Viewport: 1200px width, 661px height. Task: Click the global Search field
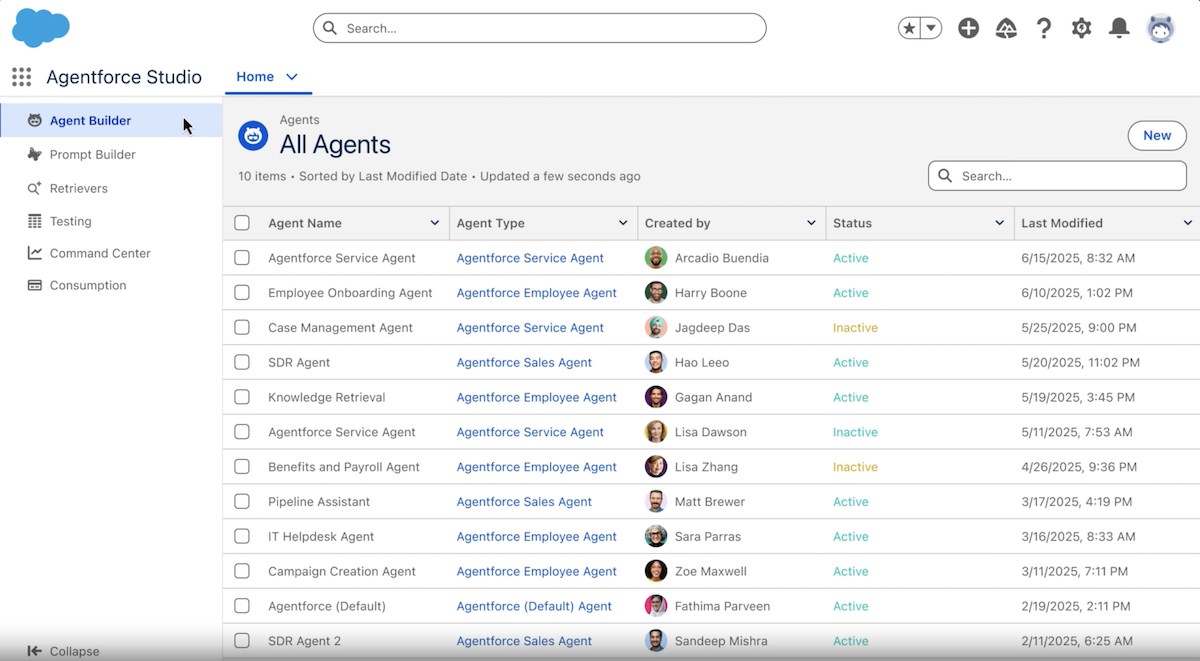coord(540,28)
